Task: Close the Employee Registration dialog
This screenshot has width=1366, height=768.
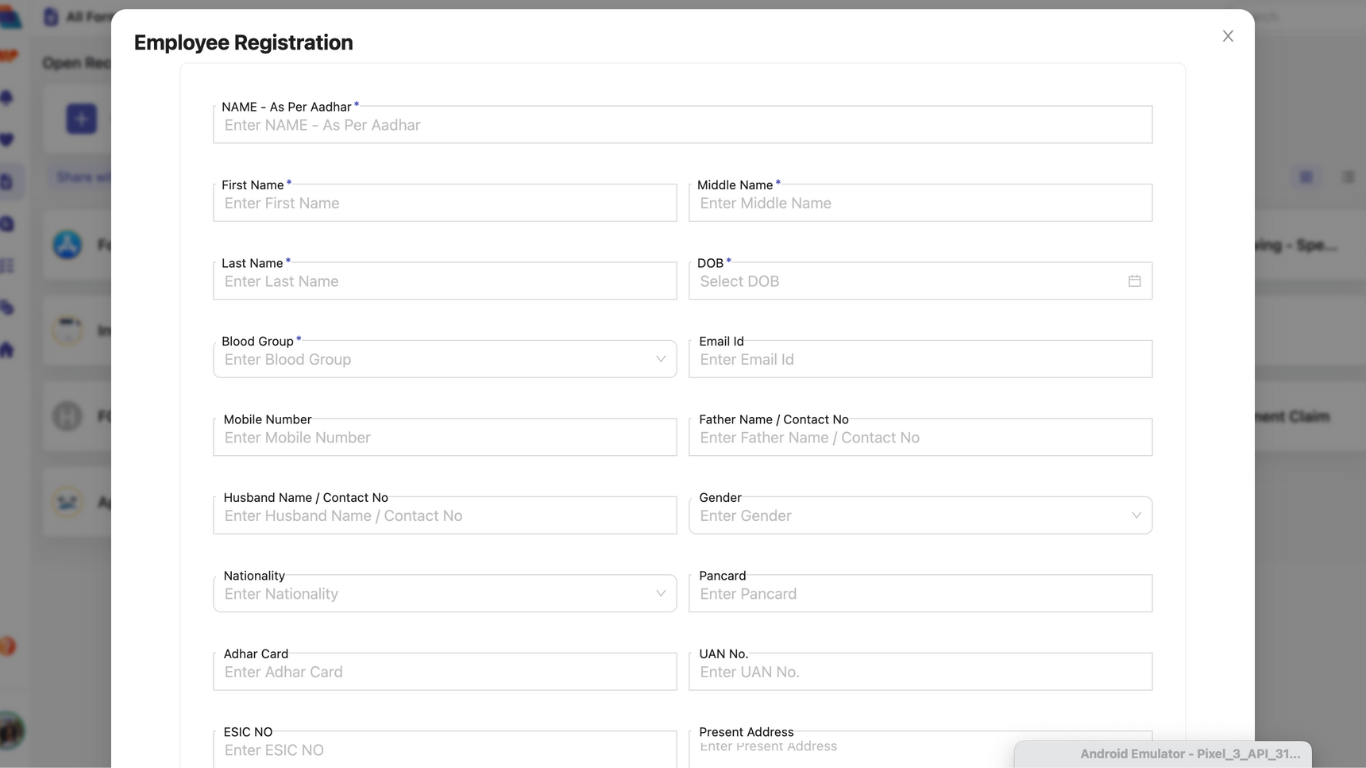Action: point(1228,36)
